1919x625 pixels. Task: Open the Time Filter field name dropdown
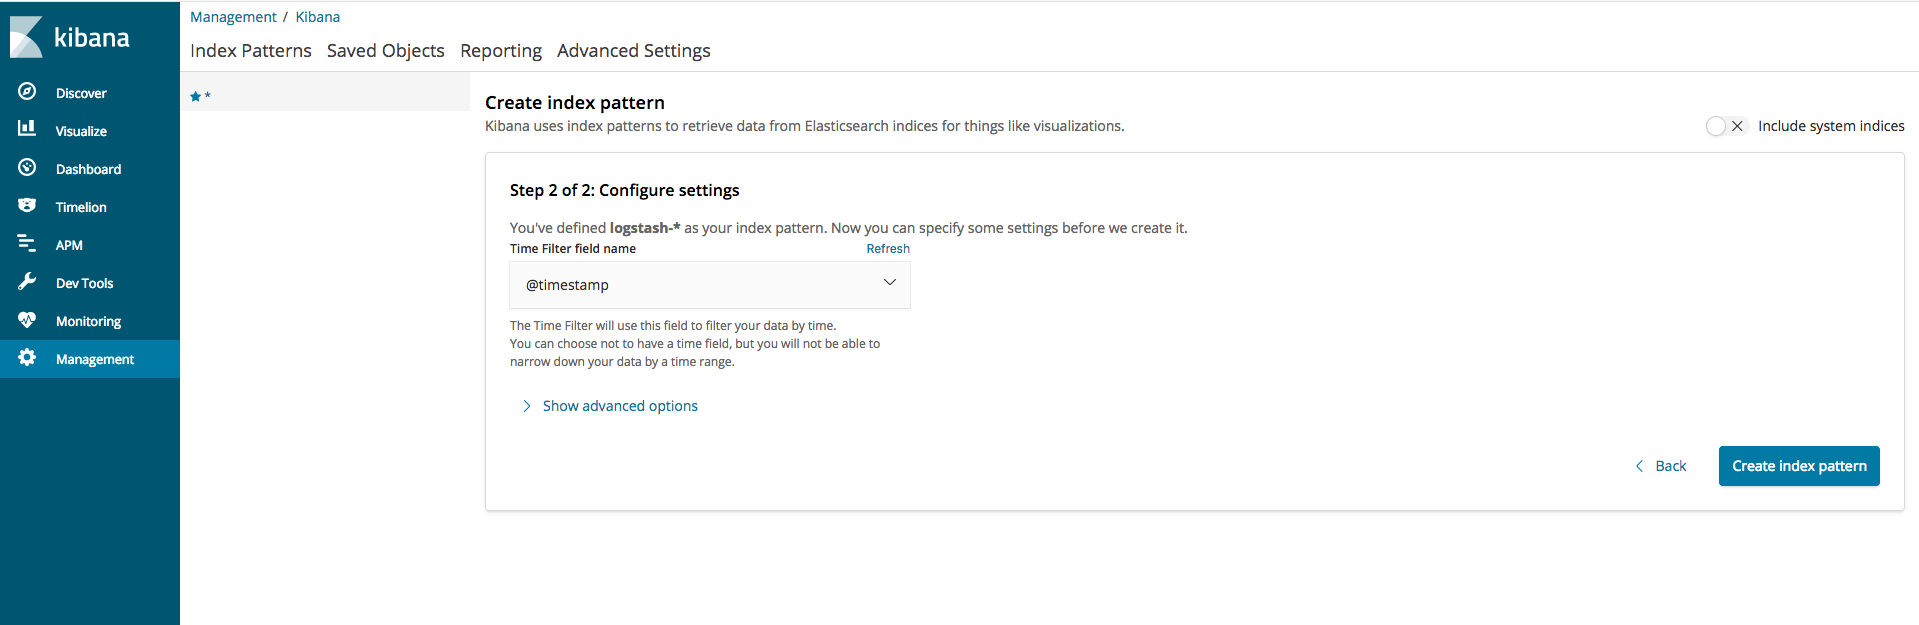tap(710, 285)
